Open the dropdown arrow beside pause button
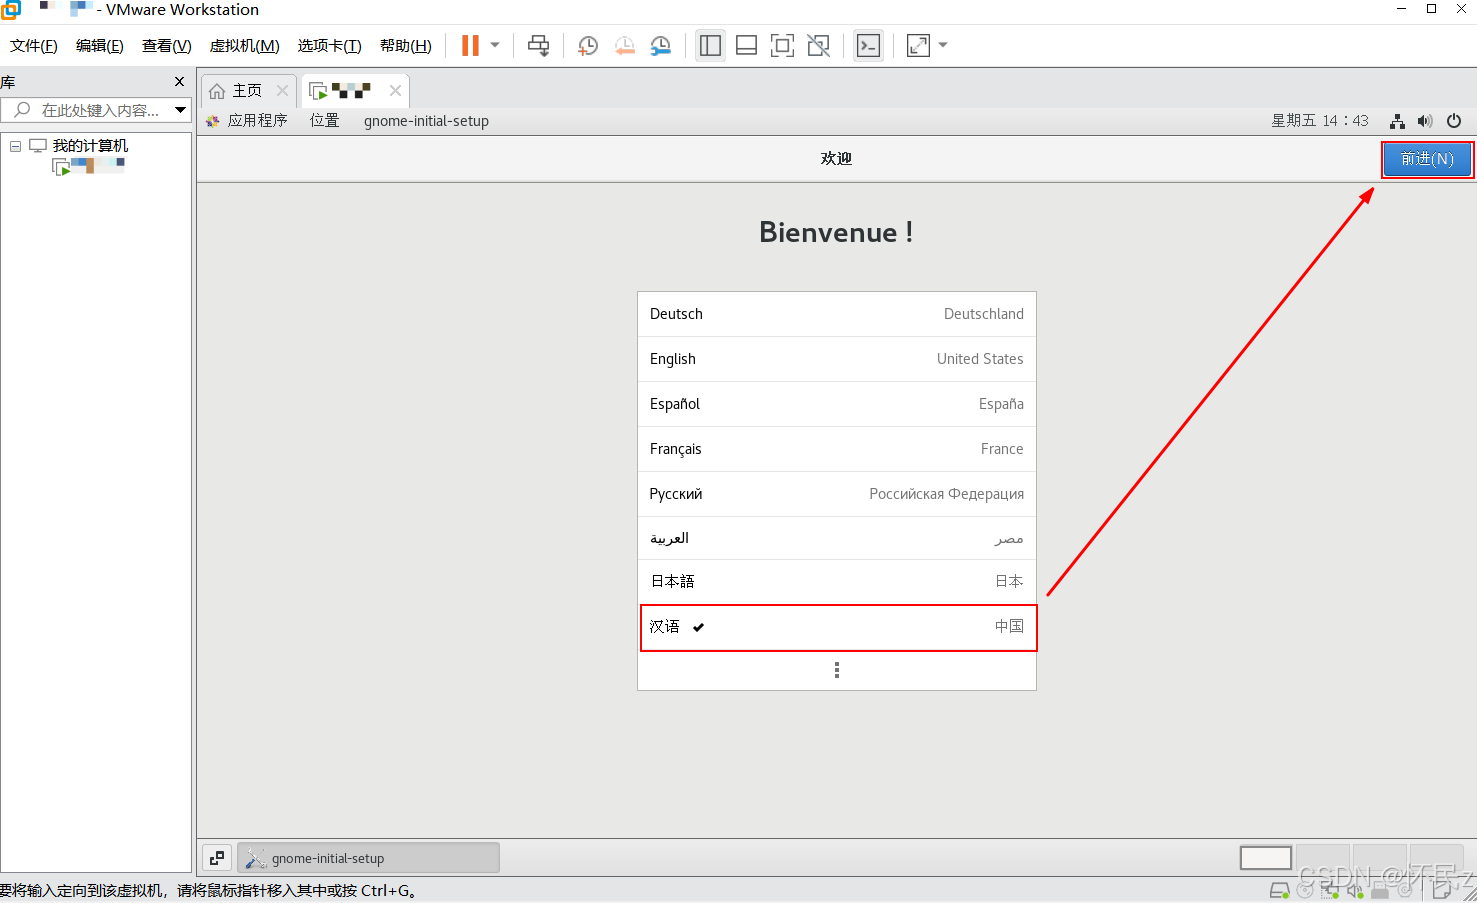Screen dimensions: 1477x903 495,45
